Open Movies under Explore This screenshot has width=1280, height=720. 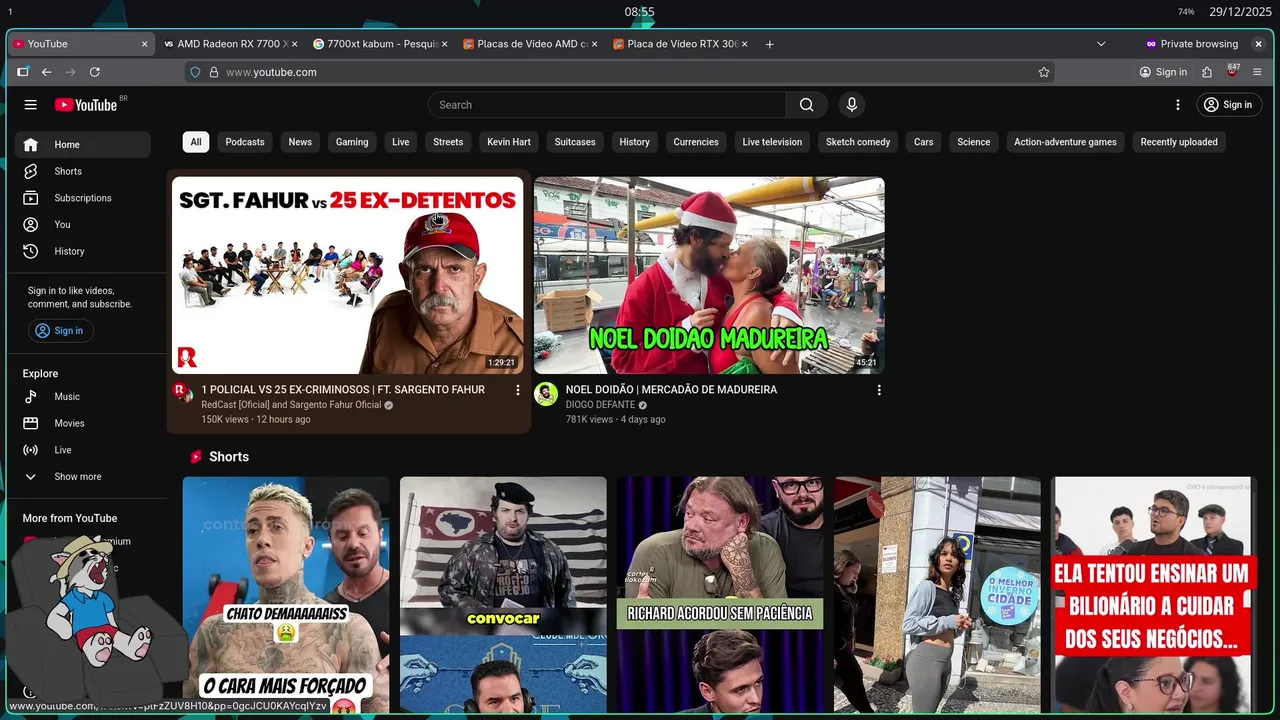point(82,423)
